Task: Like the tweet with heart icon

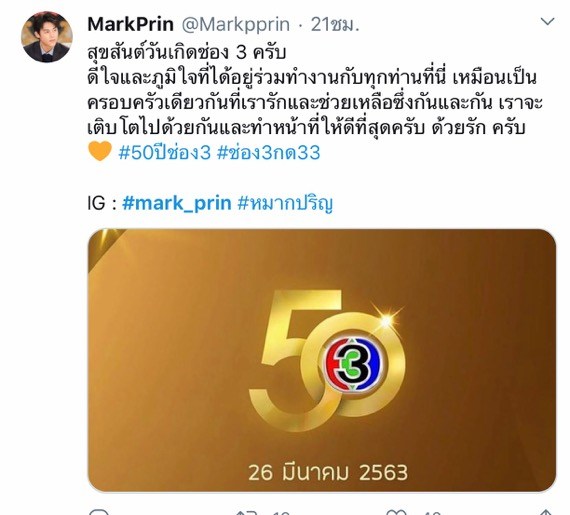Action: pyautogui.click(x=396, y=512)
